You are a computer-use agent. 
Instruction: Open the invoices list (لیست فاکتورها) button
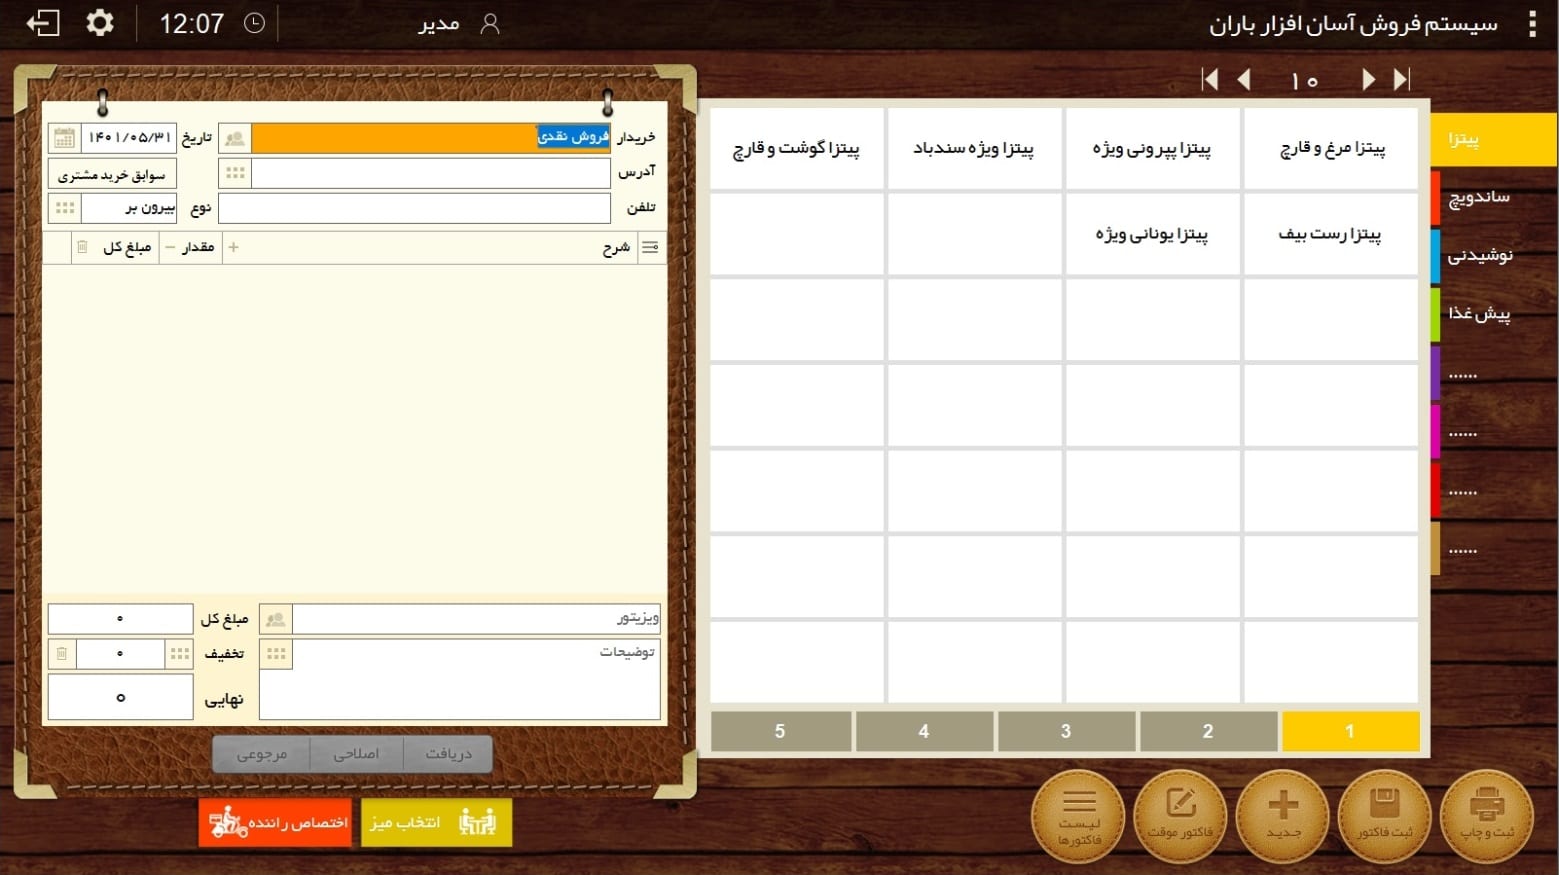point(1079,815)
